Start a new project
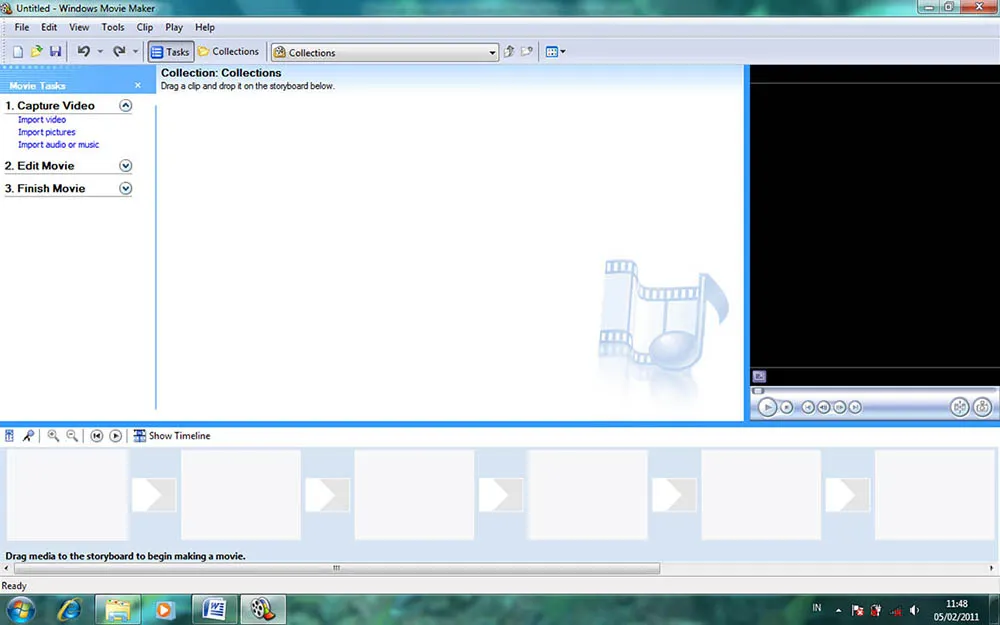 (x=17, y=51)
